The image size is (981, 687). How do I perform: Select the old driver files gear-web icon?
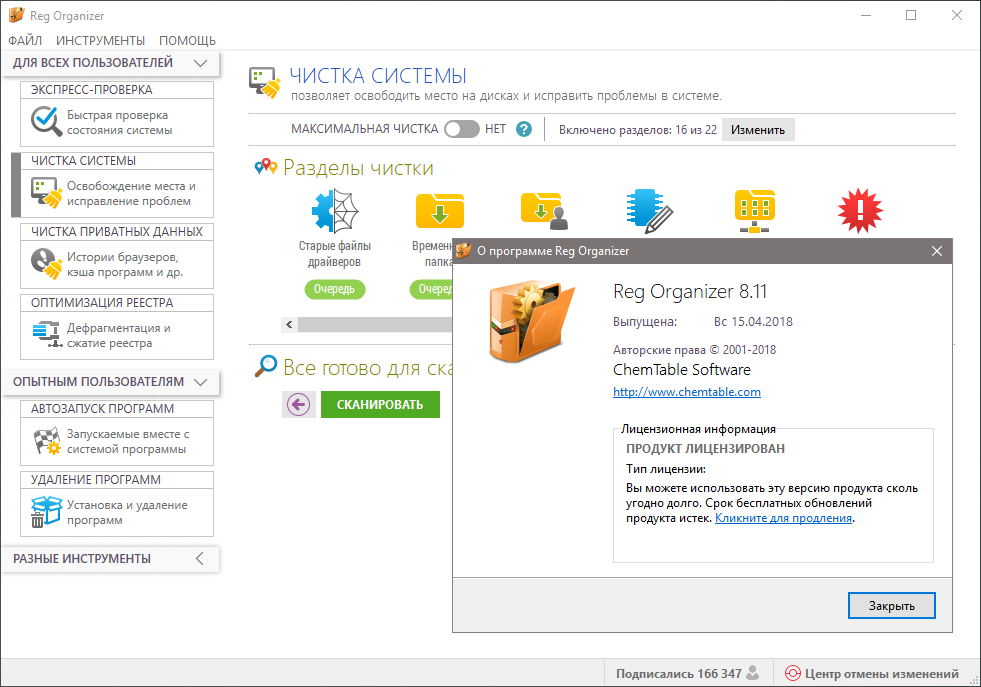(335, 211)
